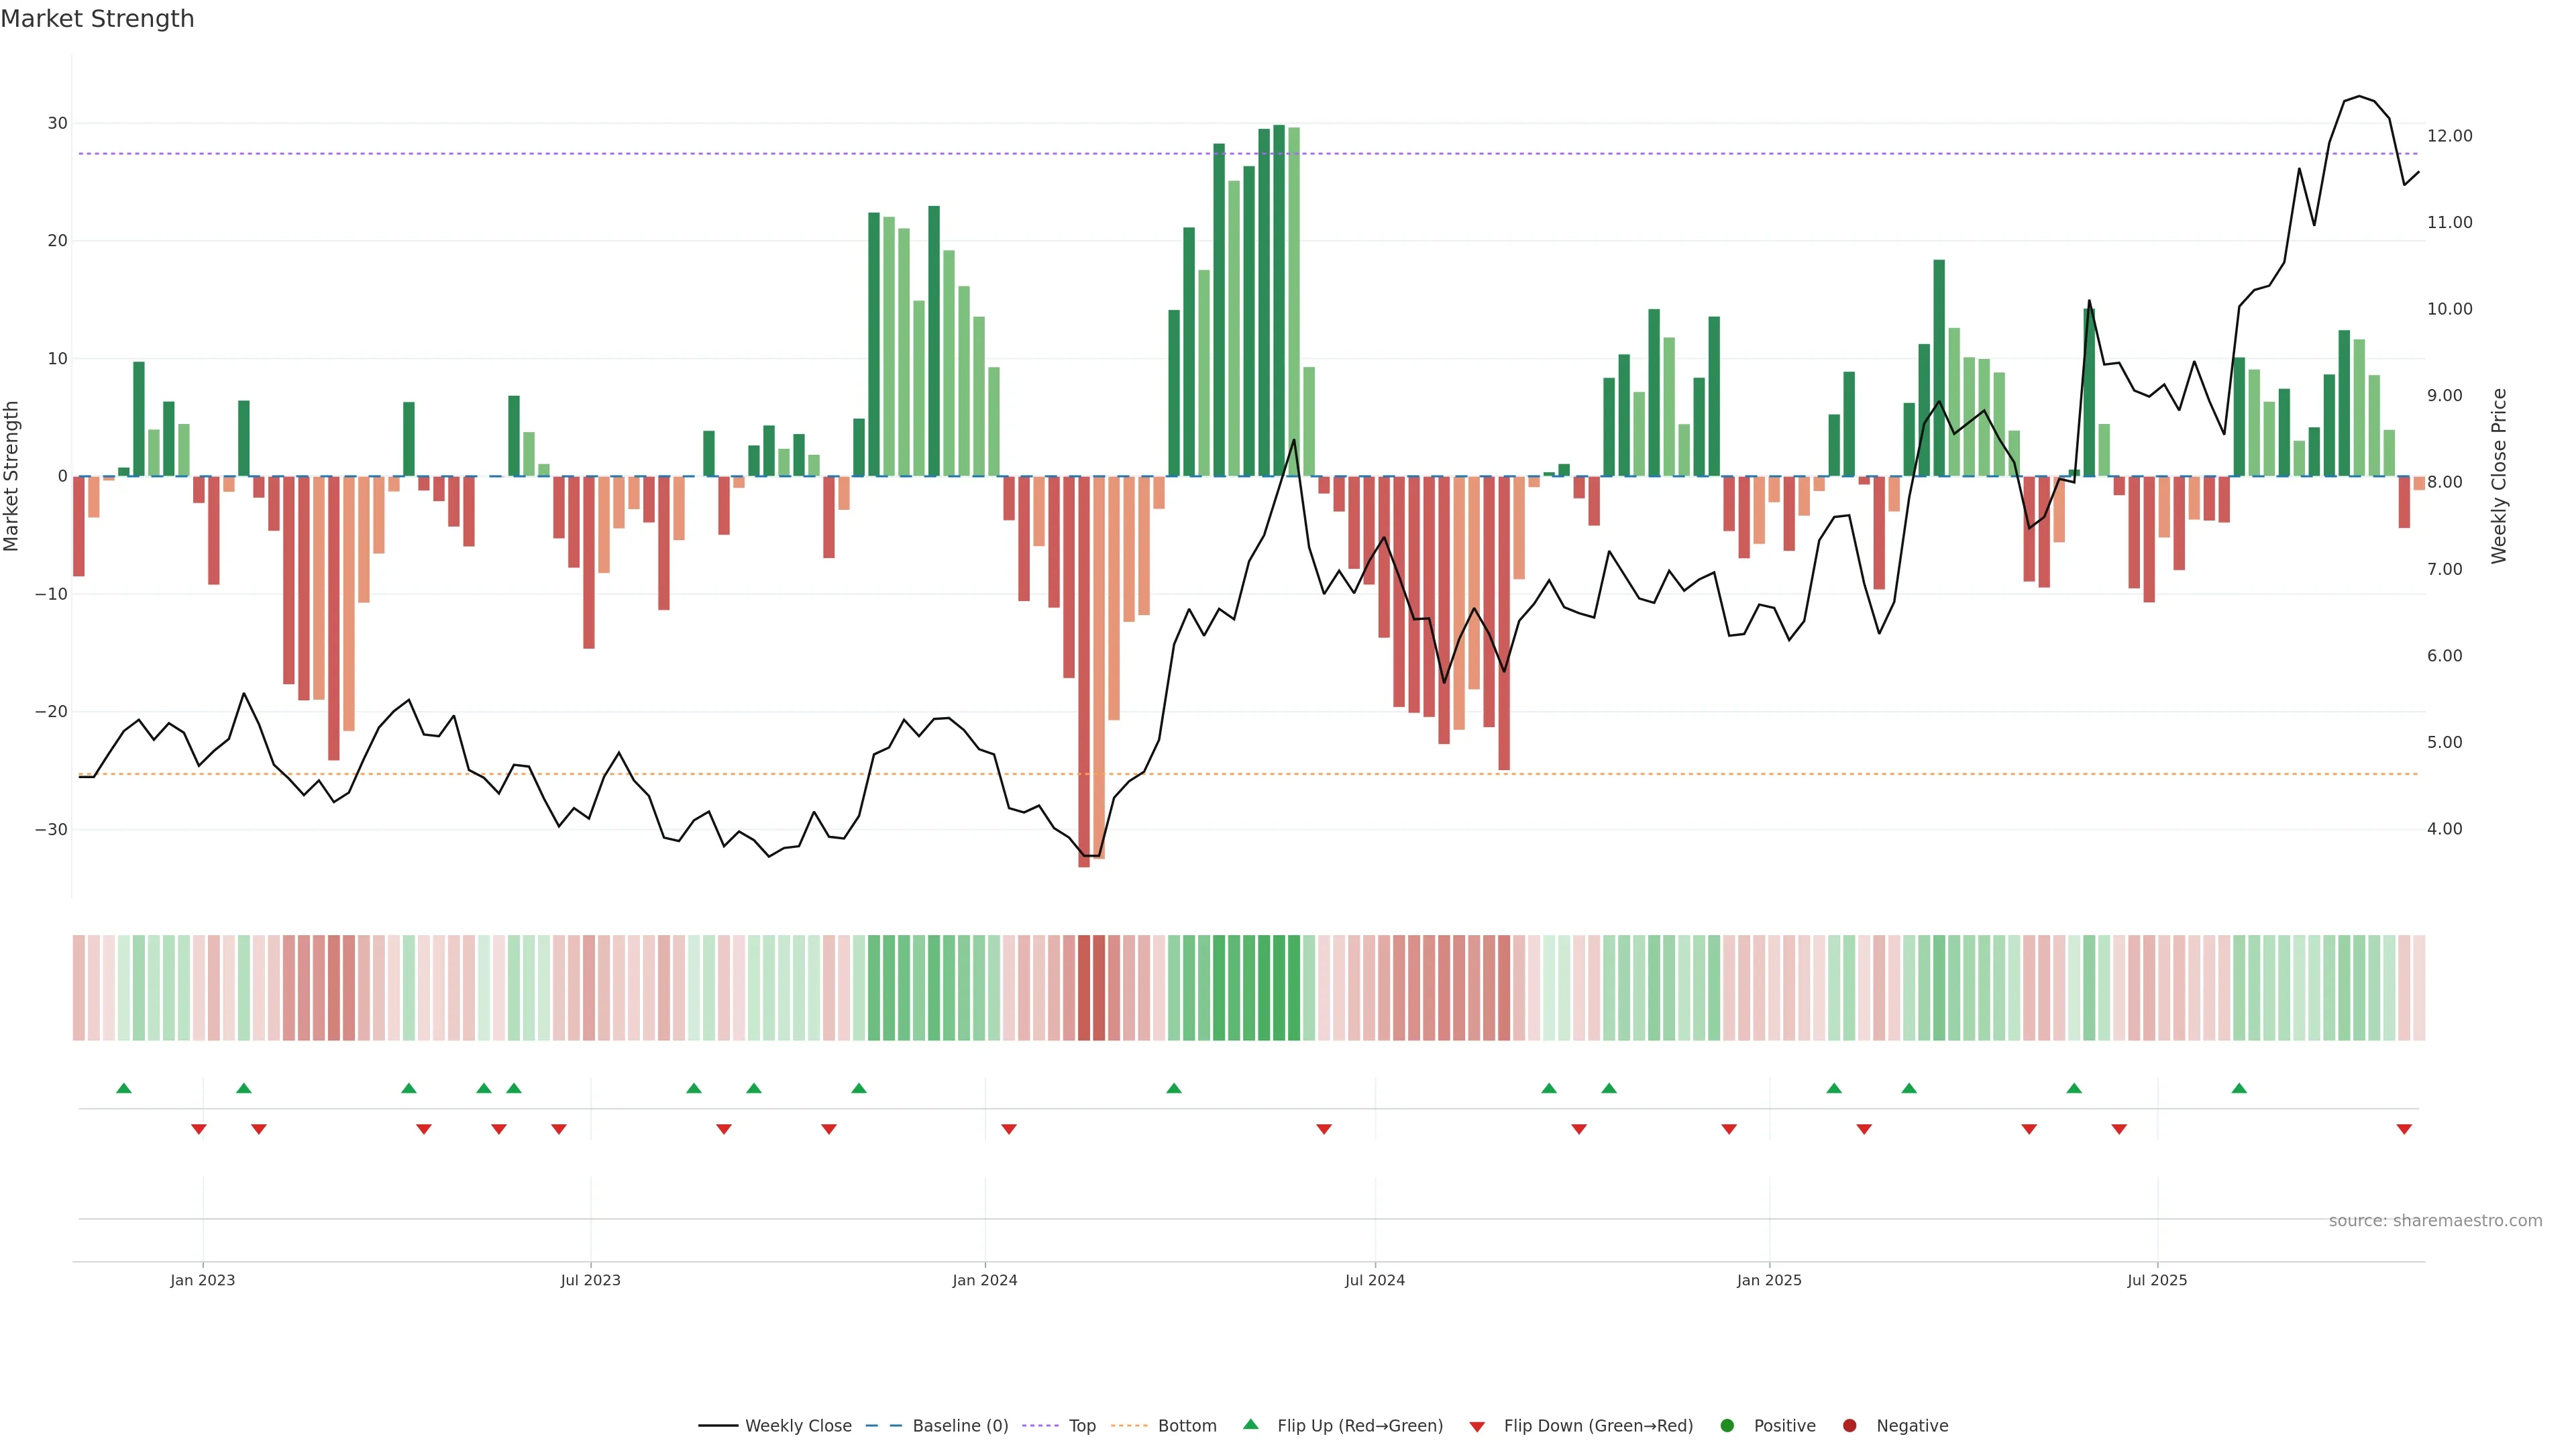The width and height of the screenshot is (2576, 1449).
Task: Click the Market Strength chart title
Action: click(97, 19)
